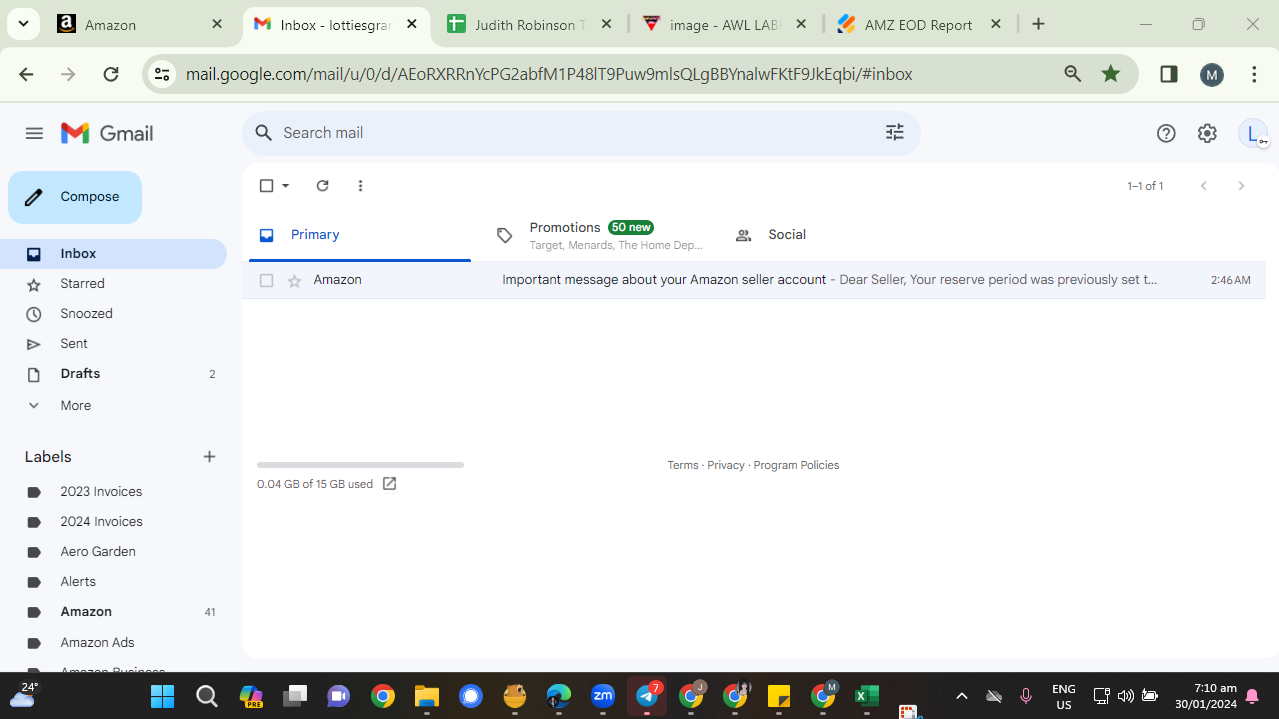Open Chrome three-dot menu

click(1254, 74)
